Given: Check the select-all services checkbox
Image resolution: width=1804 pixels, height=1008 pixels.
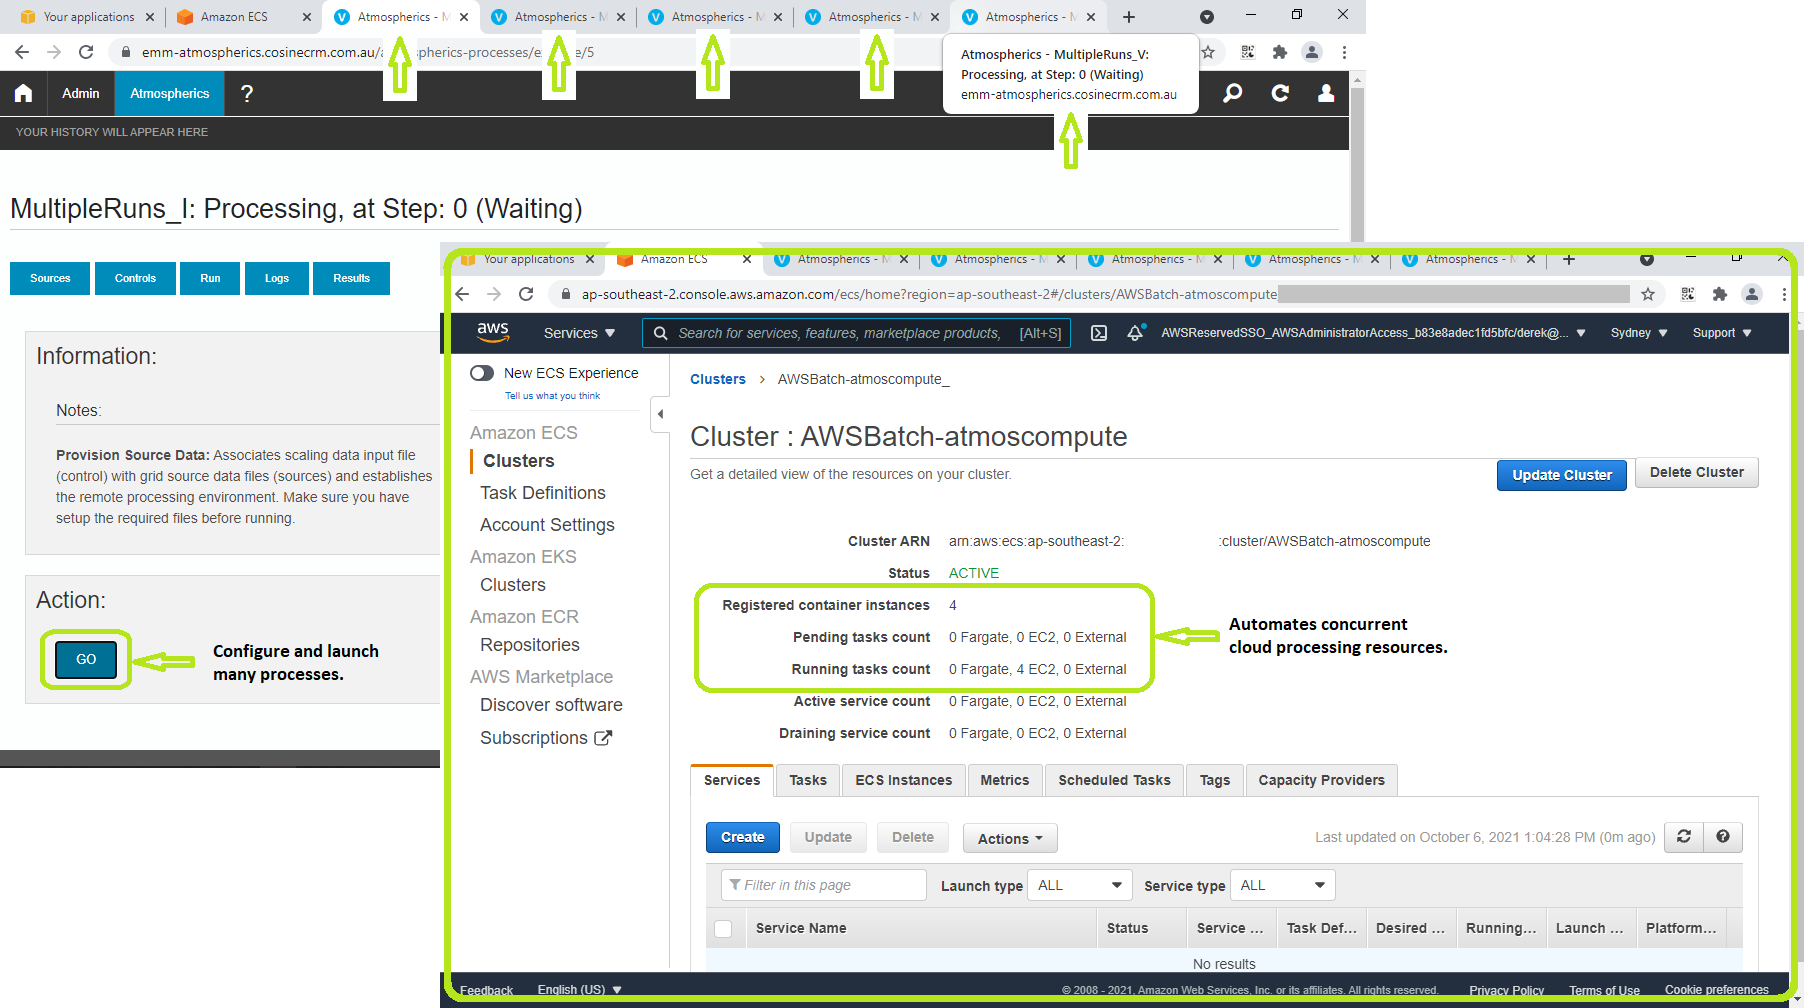Looking at the screenshot, I should click(x=724, y=929).
